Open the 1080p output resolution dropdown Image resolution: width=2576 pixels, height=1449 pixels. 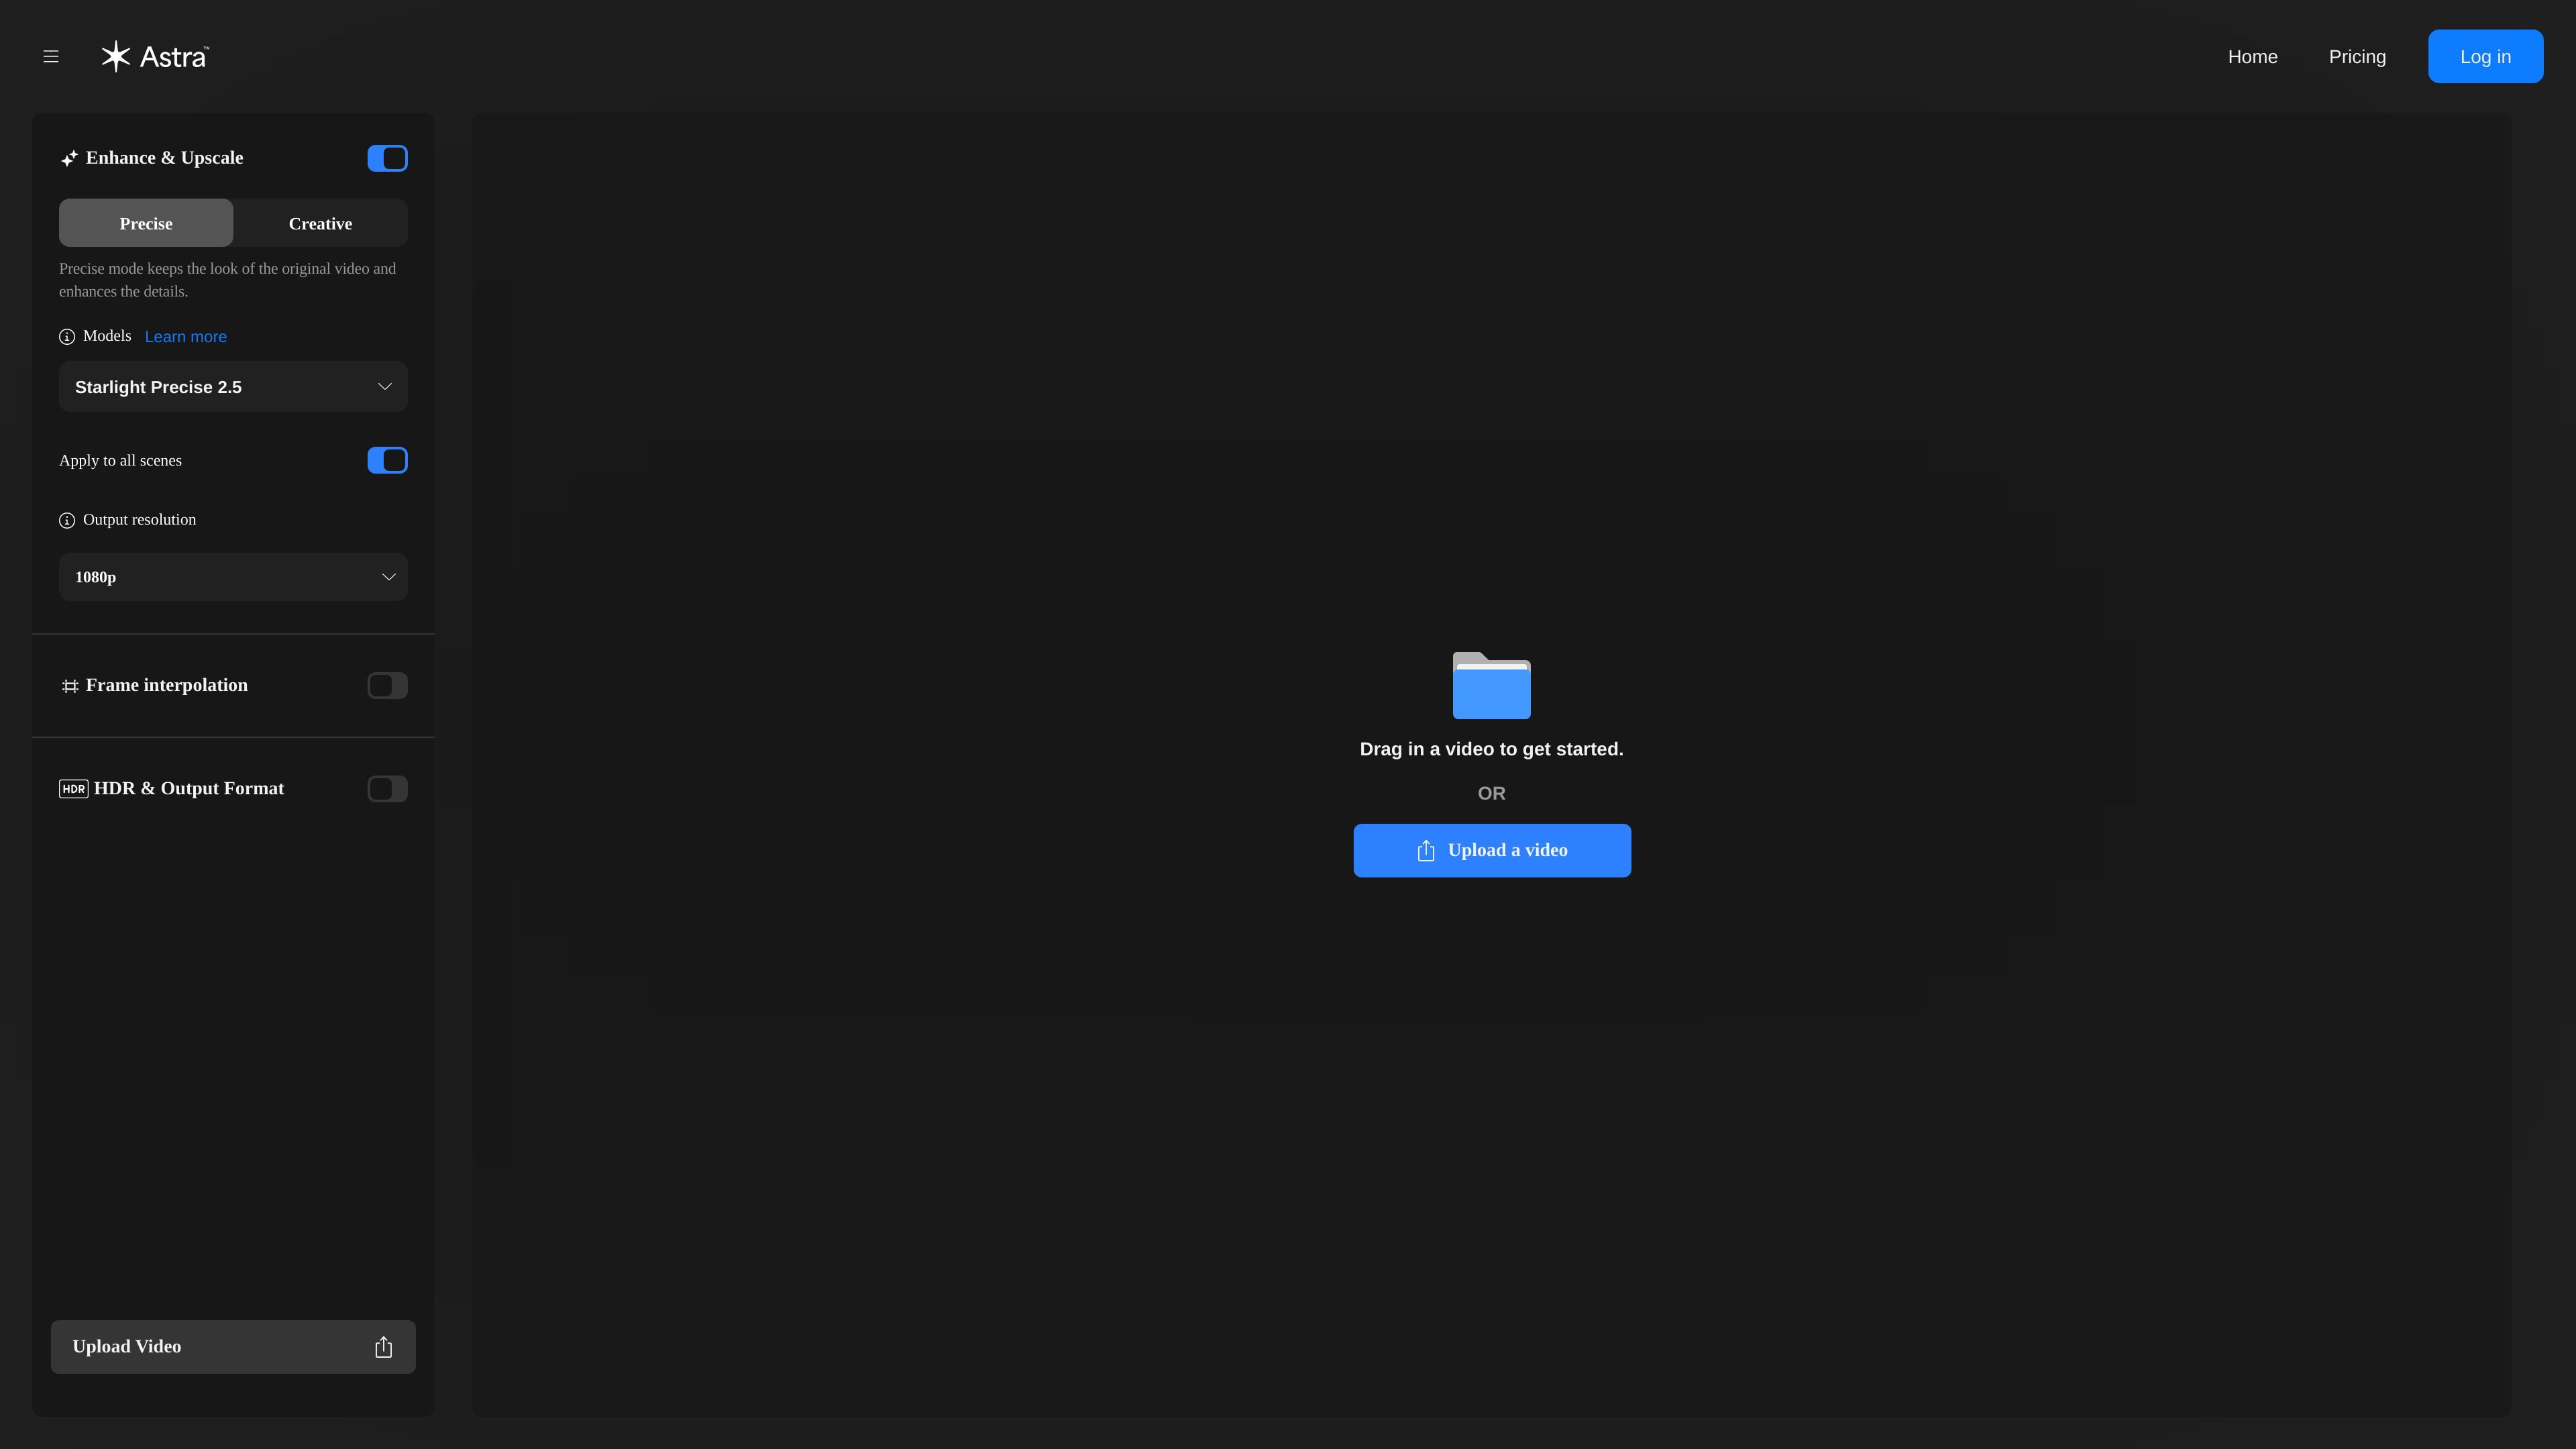(233, 577)
